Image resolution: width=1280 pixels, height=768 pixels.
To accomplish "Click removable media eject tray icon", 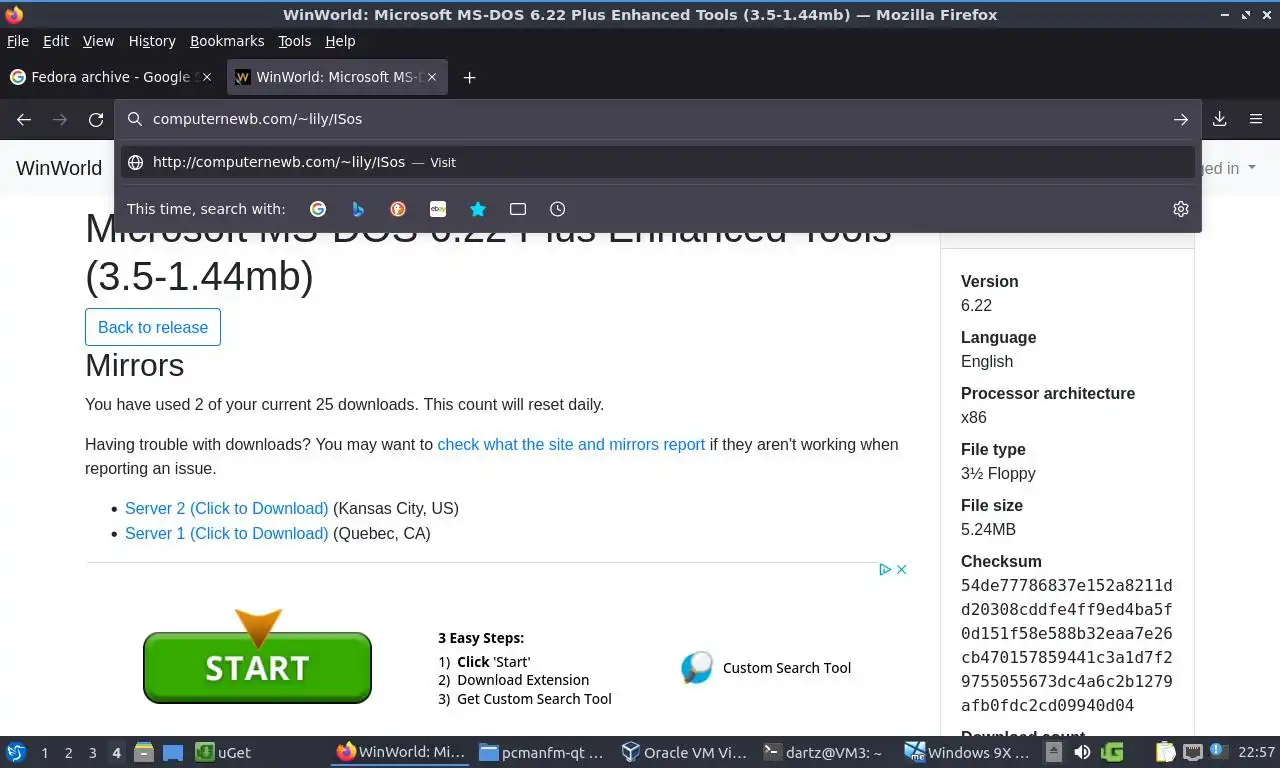I will (x=1056, y=752).
